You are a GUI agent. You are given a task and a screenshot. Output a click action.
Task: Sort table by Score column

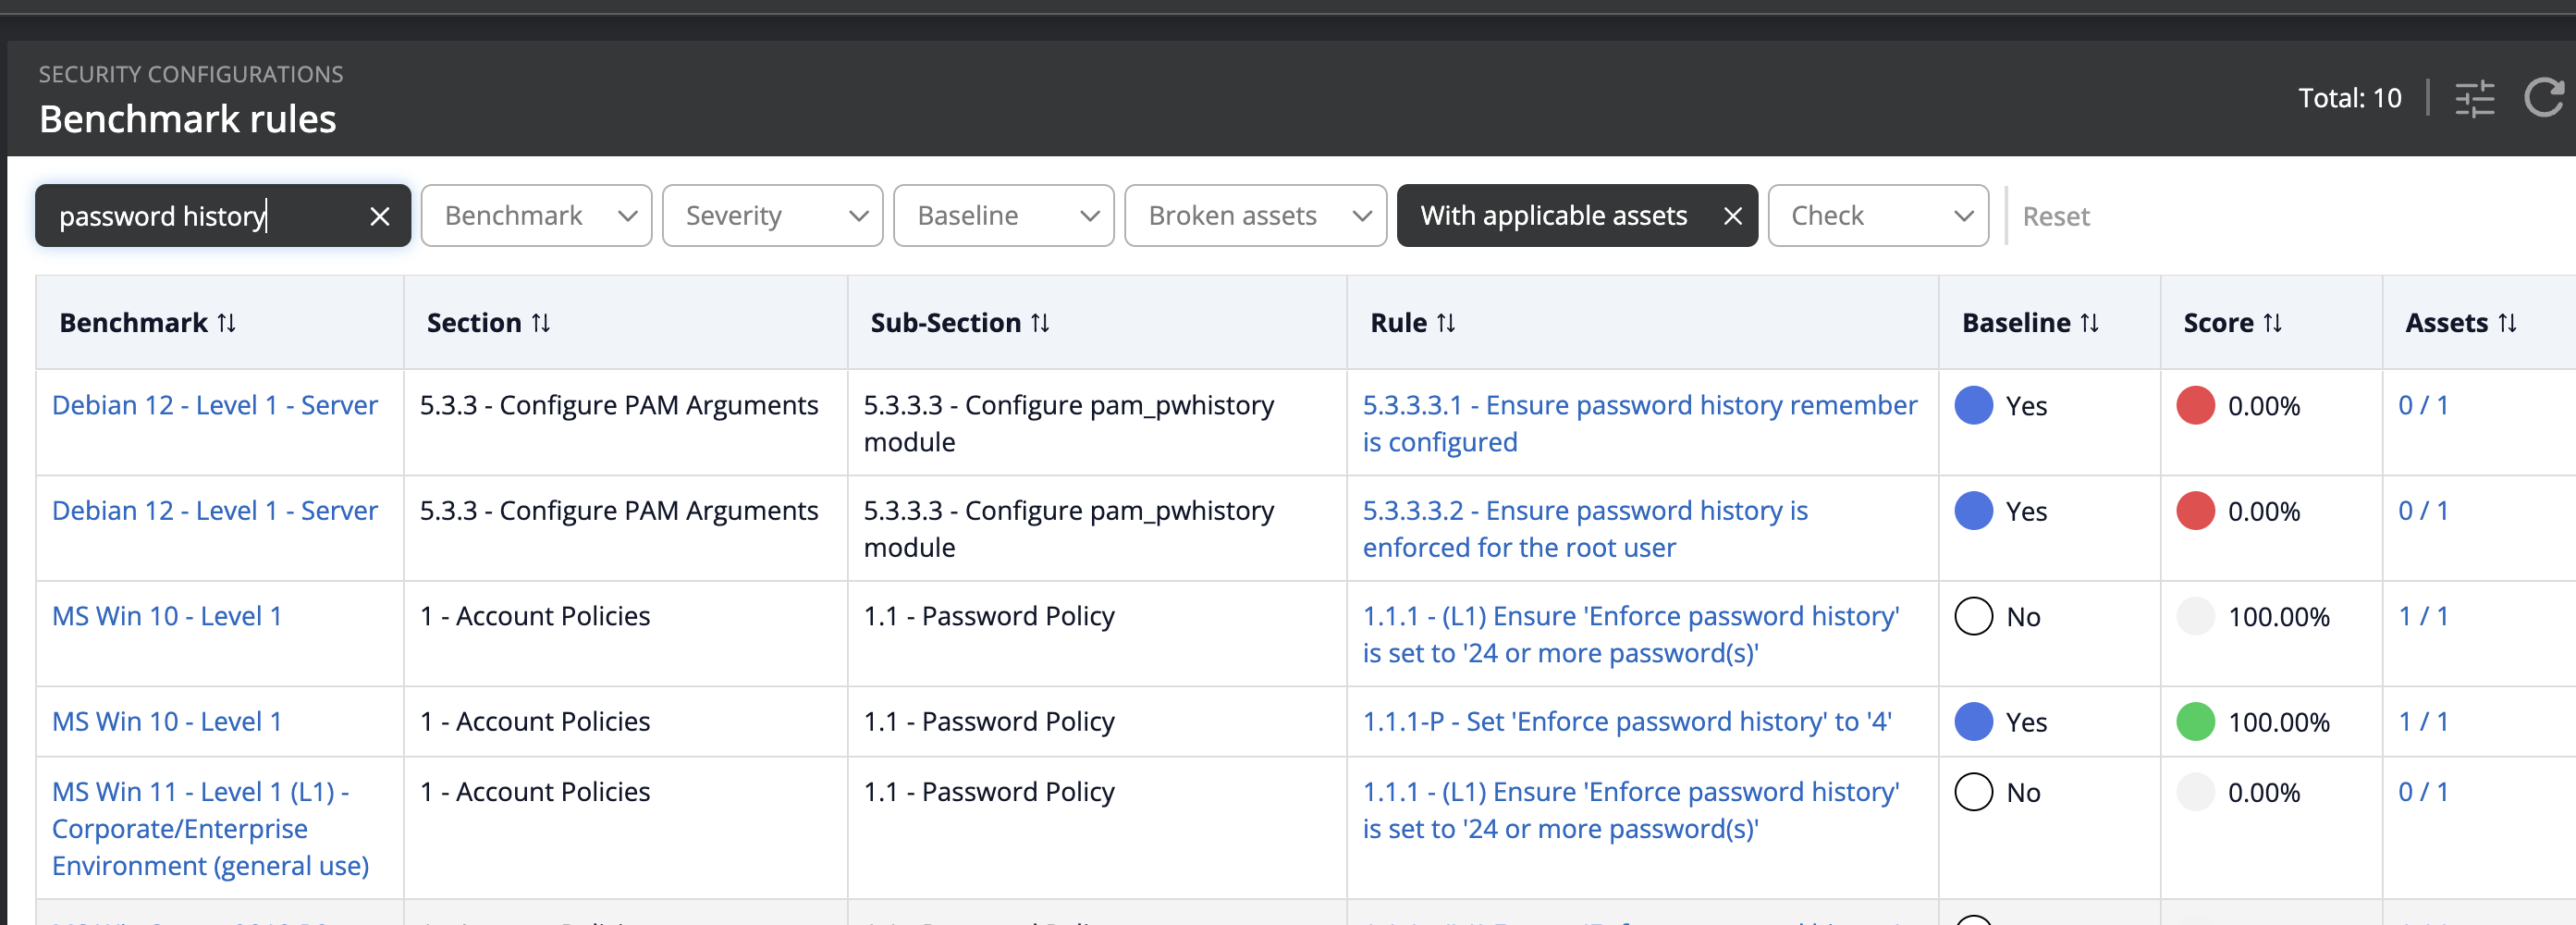point(2272,323)
